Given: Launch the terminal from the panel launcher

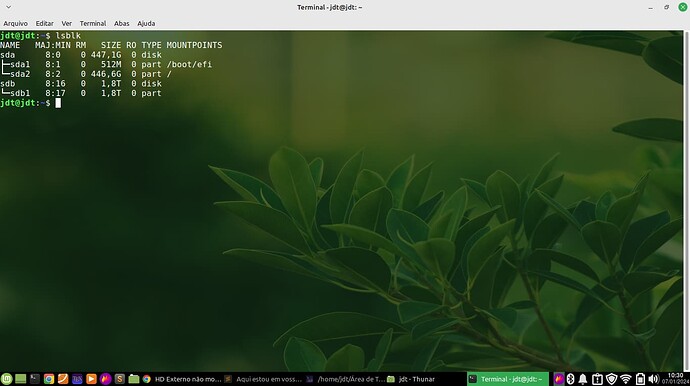Looking at the screenshot, I should click(x=35, y=379).
